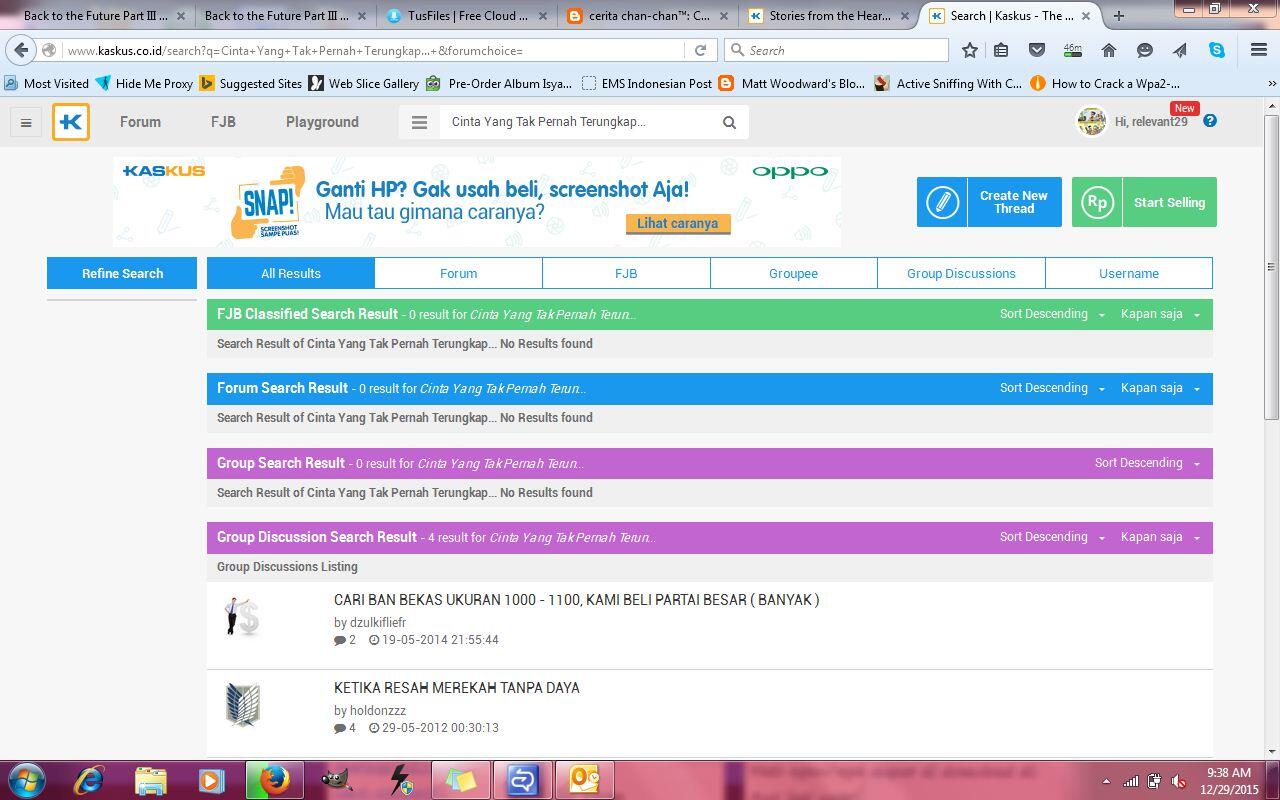This screenshot has width=1280, height=800.
Task: Click the Start Selling button
Action: [x=1144, y=202]
